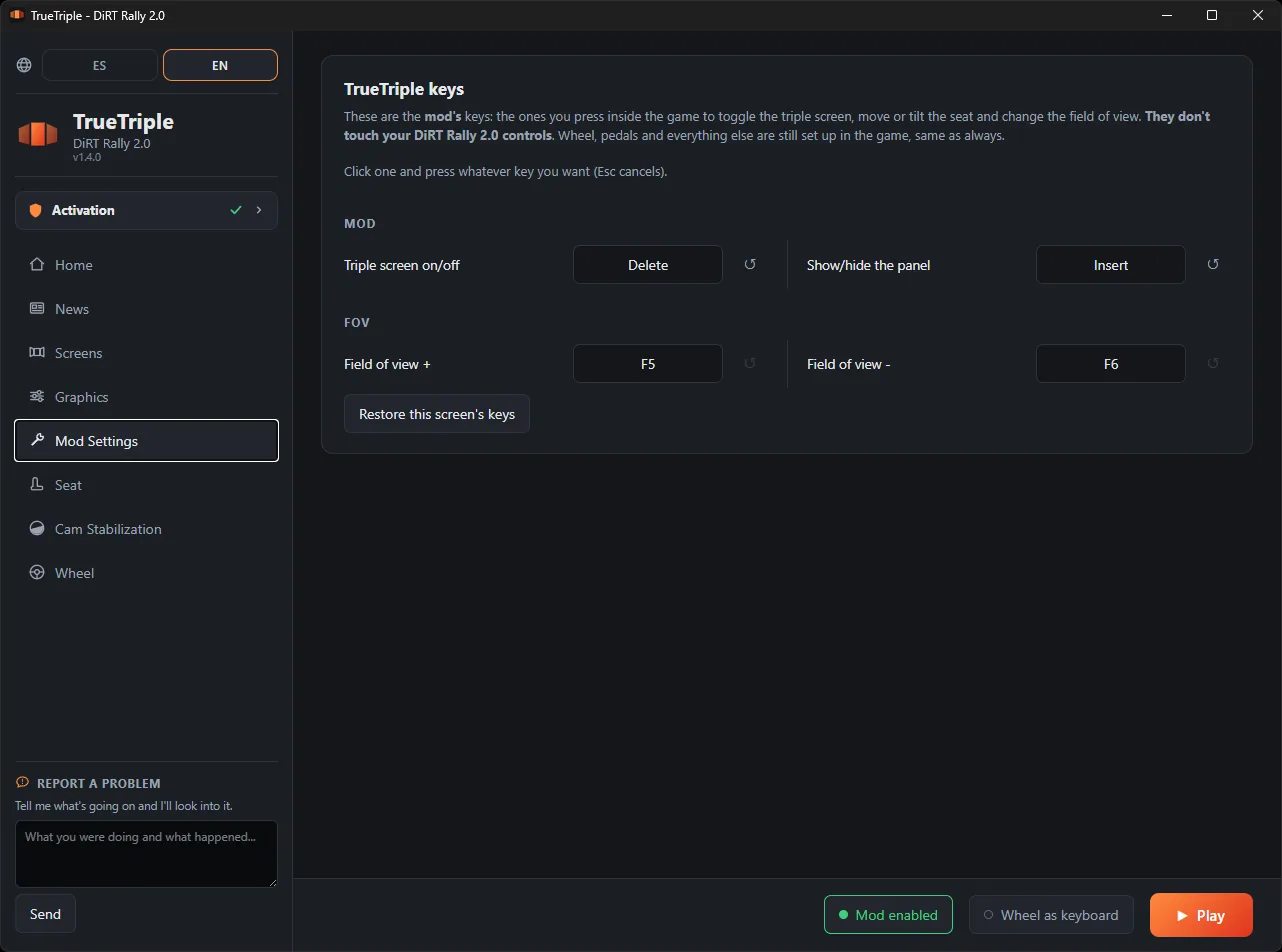Click the Graphics sliders icon
The image size is (1282, 952).
37,397
